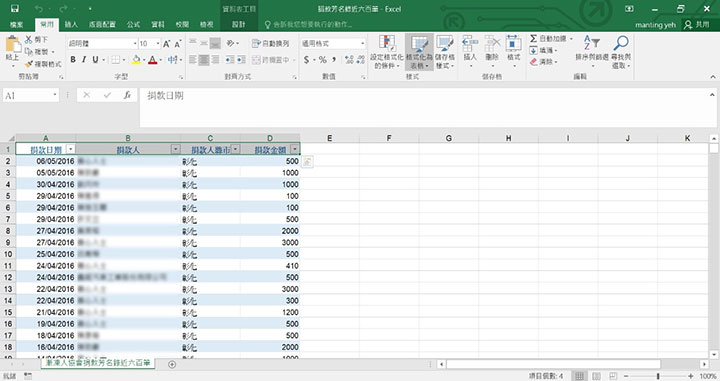
Task: Open the filter dropdown in the column A header
Action: click(70, 149)
